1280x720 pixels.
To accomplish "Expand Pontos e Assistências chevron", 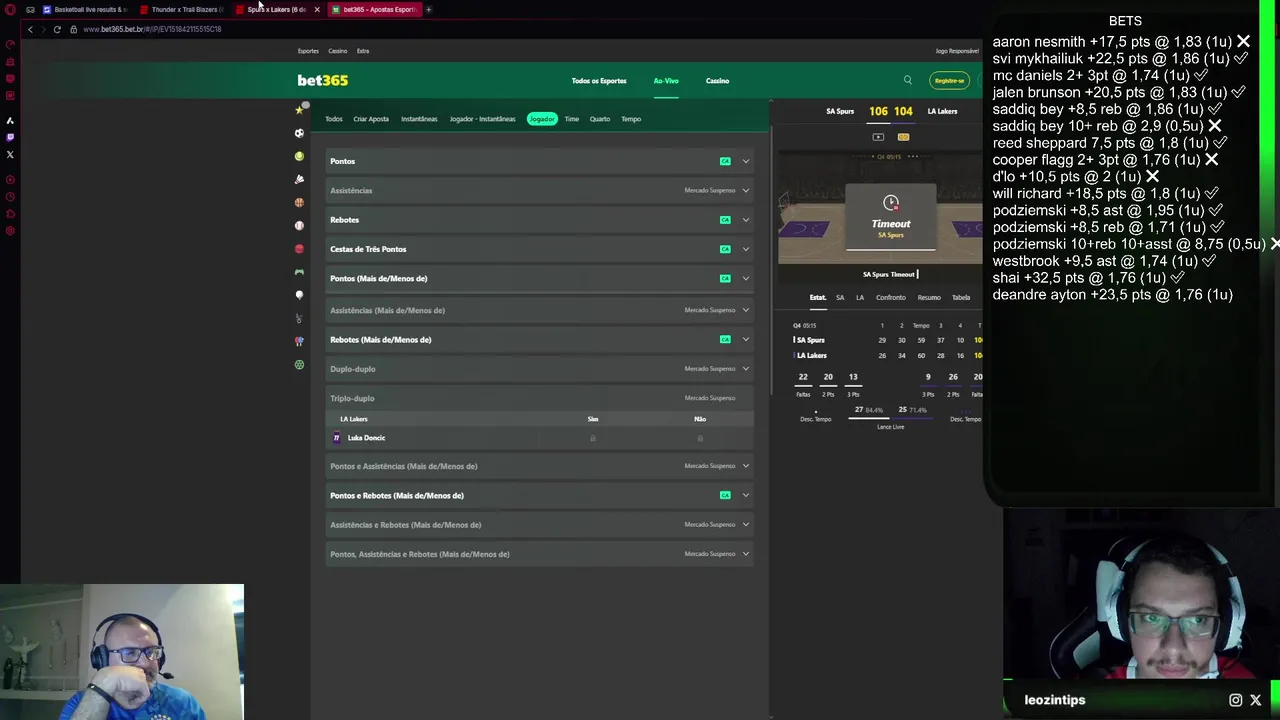I will click(745, 466).
